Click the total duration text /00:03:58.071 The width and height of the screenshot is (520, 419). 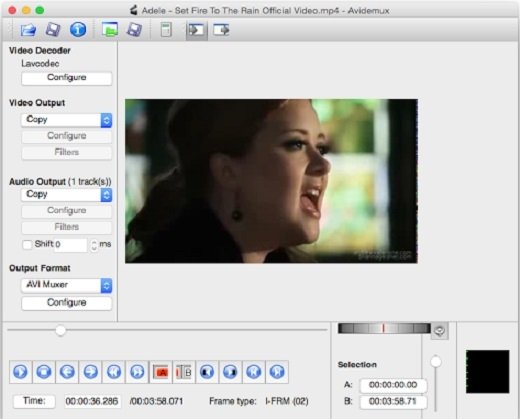tap(156, 401)
